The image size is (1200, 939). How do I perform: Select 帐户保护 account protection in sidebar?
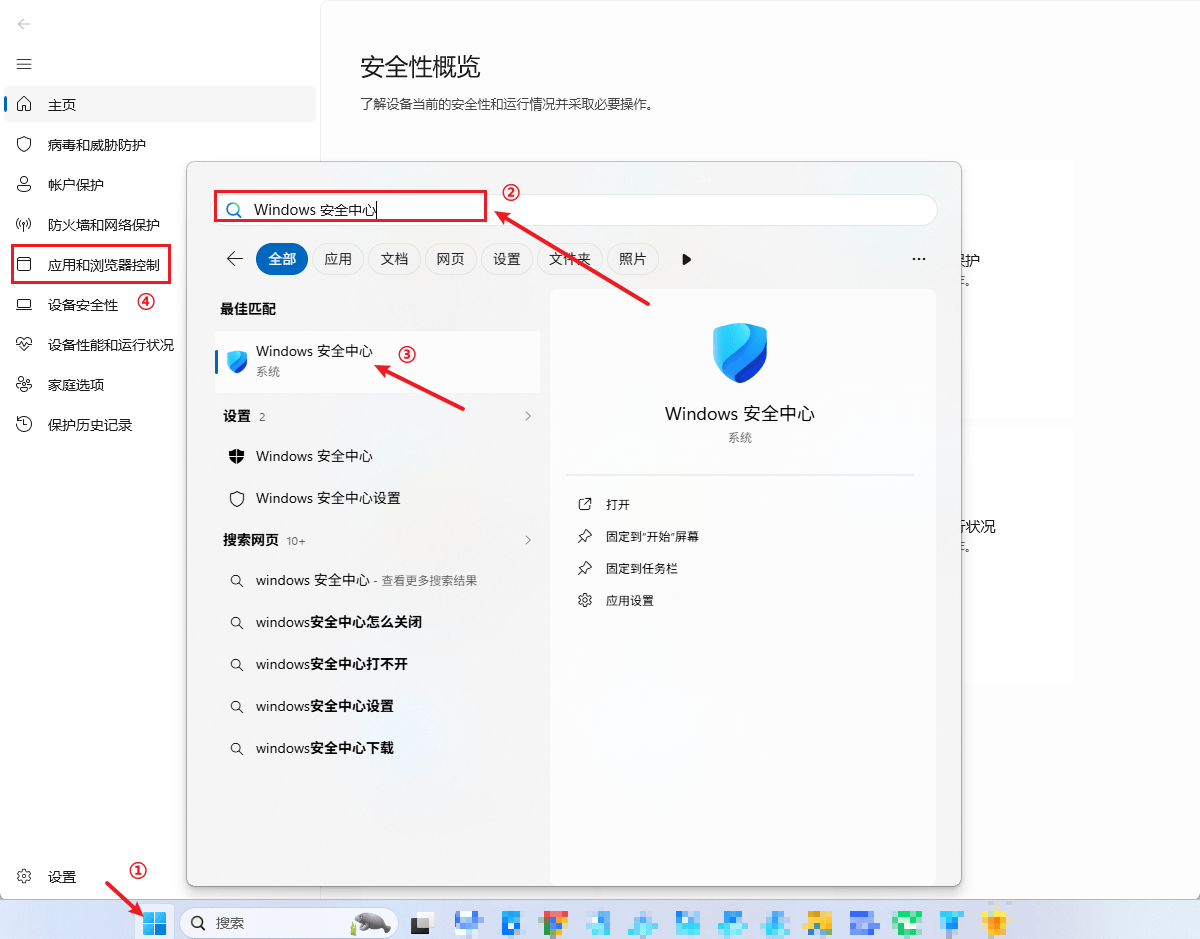tap(75, 185)
